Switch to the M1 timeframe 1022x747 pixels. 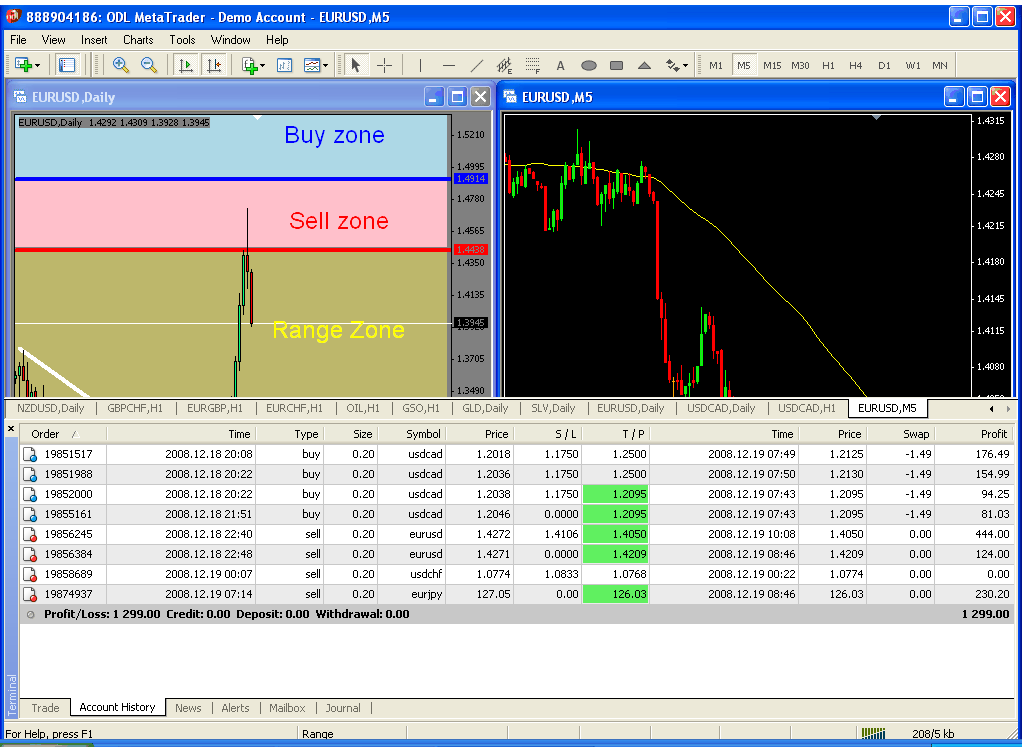tap(716, 65)
